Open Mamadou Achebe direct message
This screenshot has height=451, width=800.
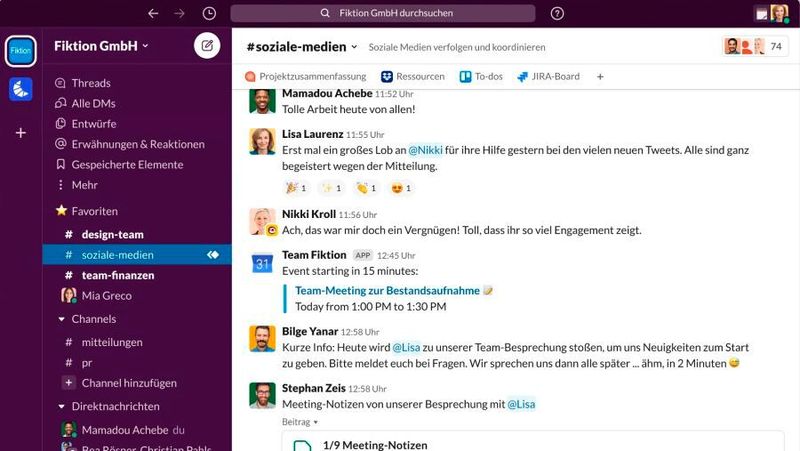pos(123,430)
